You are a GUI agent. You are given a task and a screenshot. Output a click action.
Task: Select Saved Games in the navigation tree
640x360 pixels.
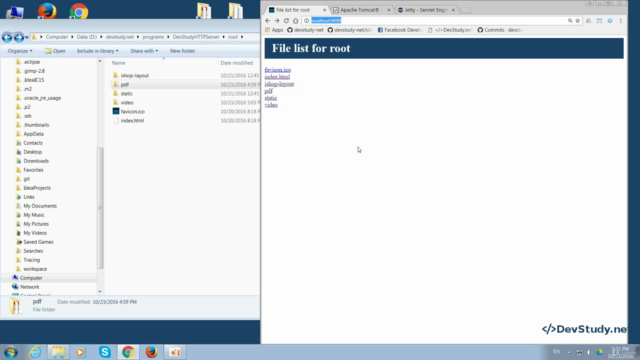click(38, 242)
